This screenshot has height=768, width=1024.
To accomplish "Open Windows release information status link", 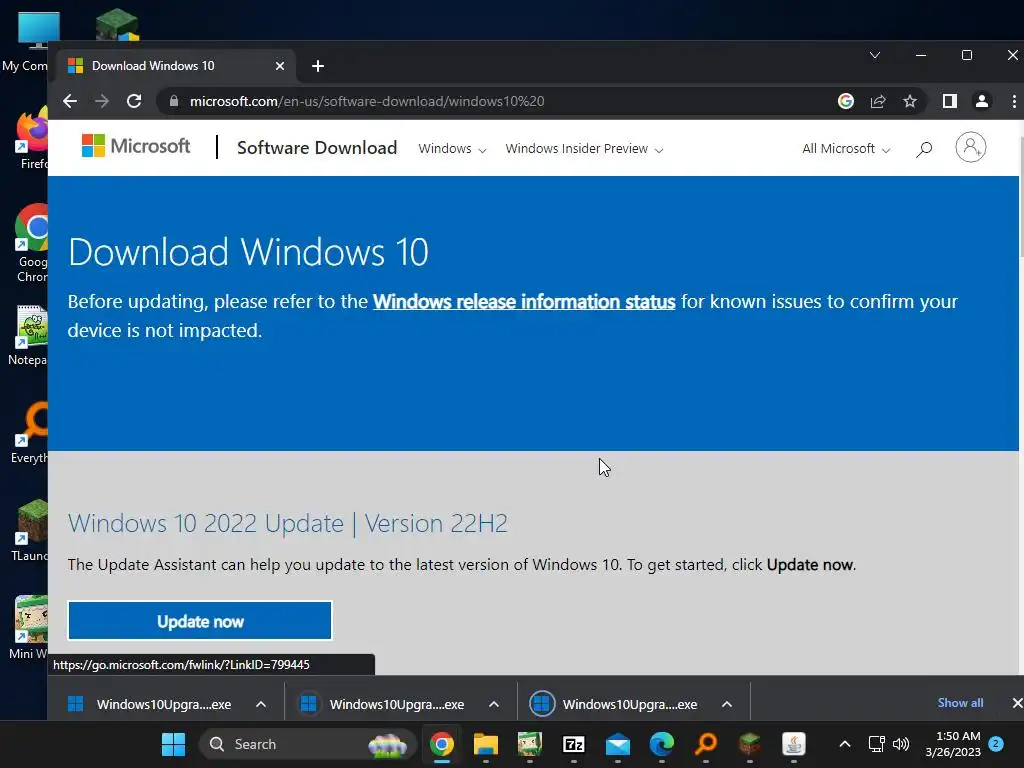I will pos(524,302).
